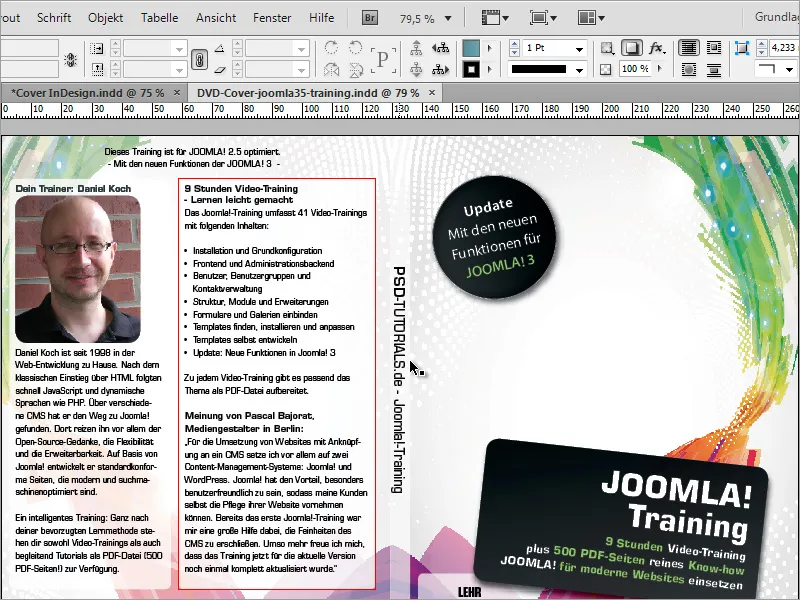Open the corner shape dropdown
Screen dimensions: 800x600
click(x=790, y=69)
